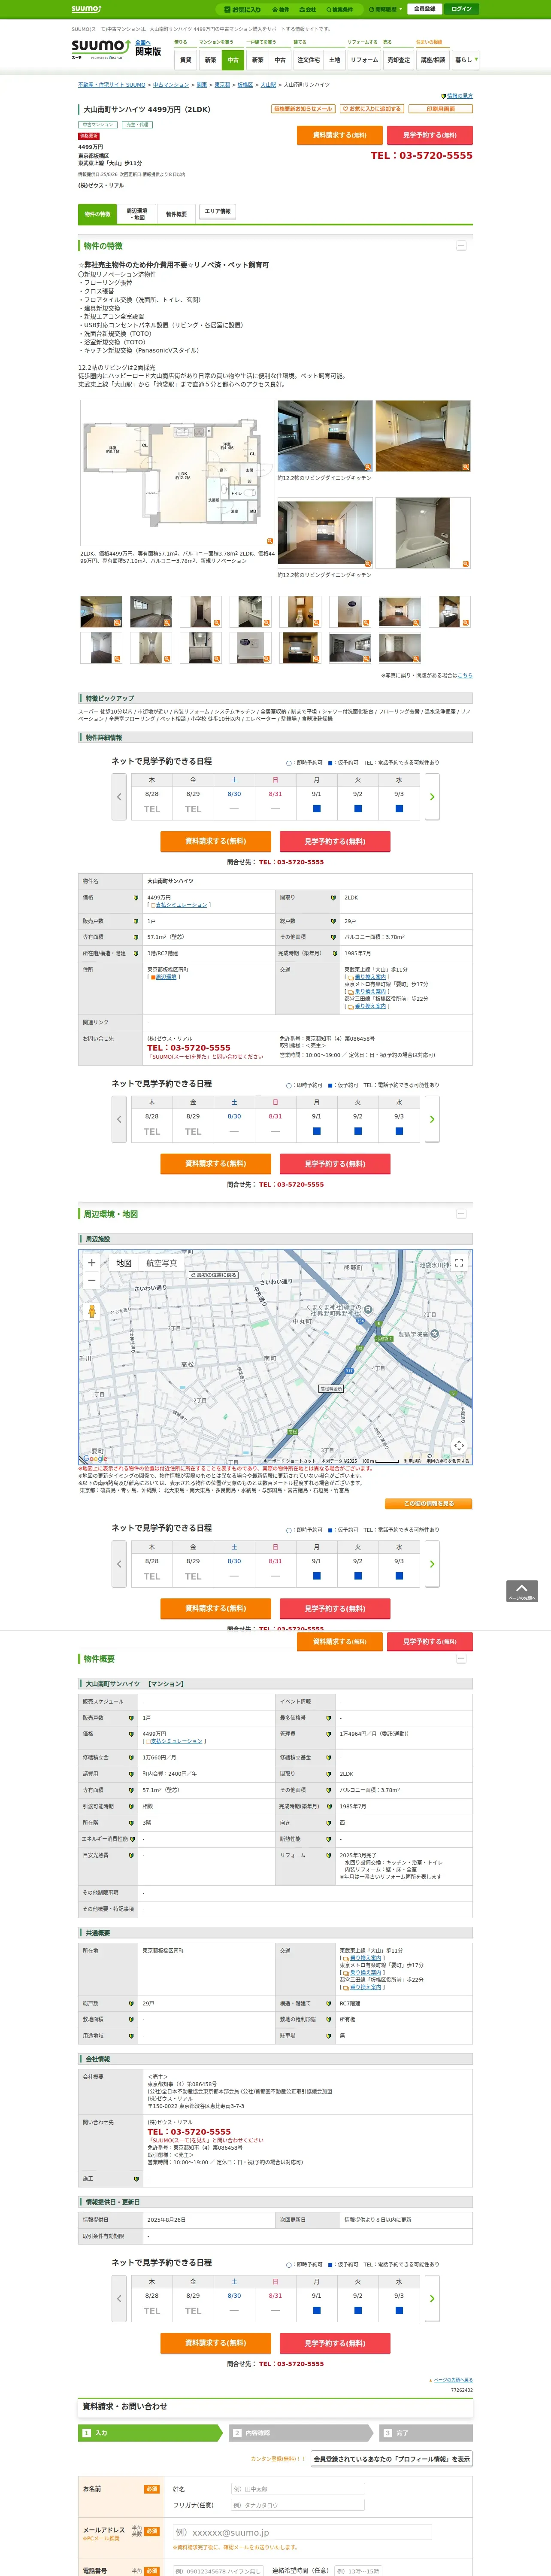Select 9/2 Tuesday viewing slot in first calendar
This screenshot has height=2576, width=551.
pyautogui.click(x=357, y=808)
